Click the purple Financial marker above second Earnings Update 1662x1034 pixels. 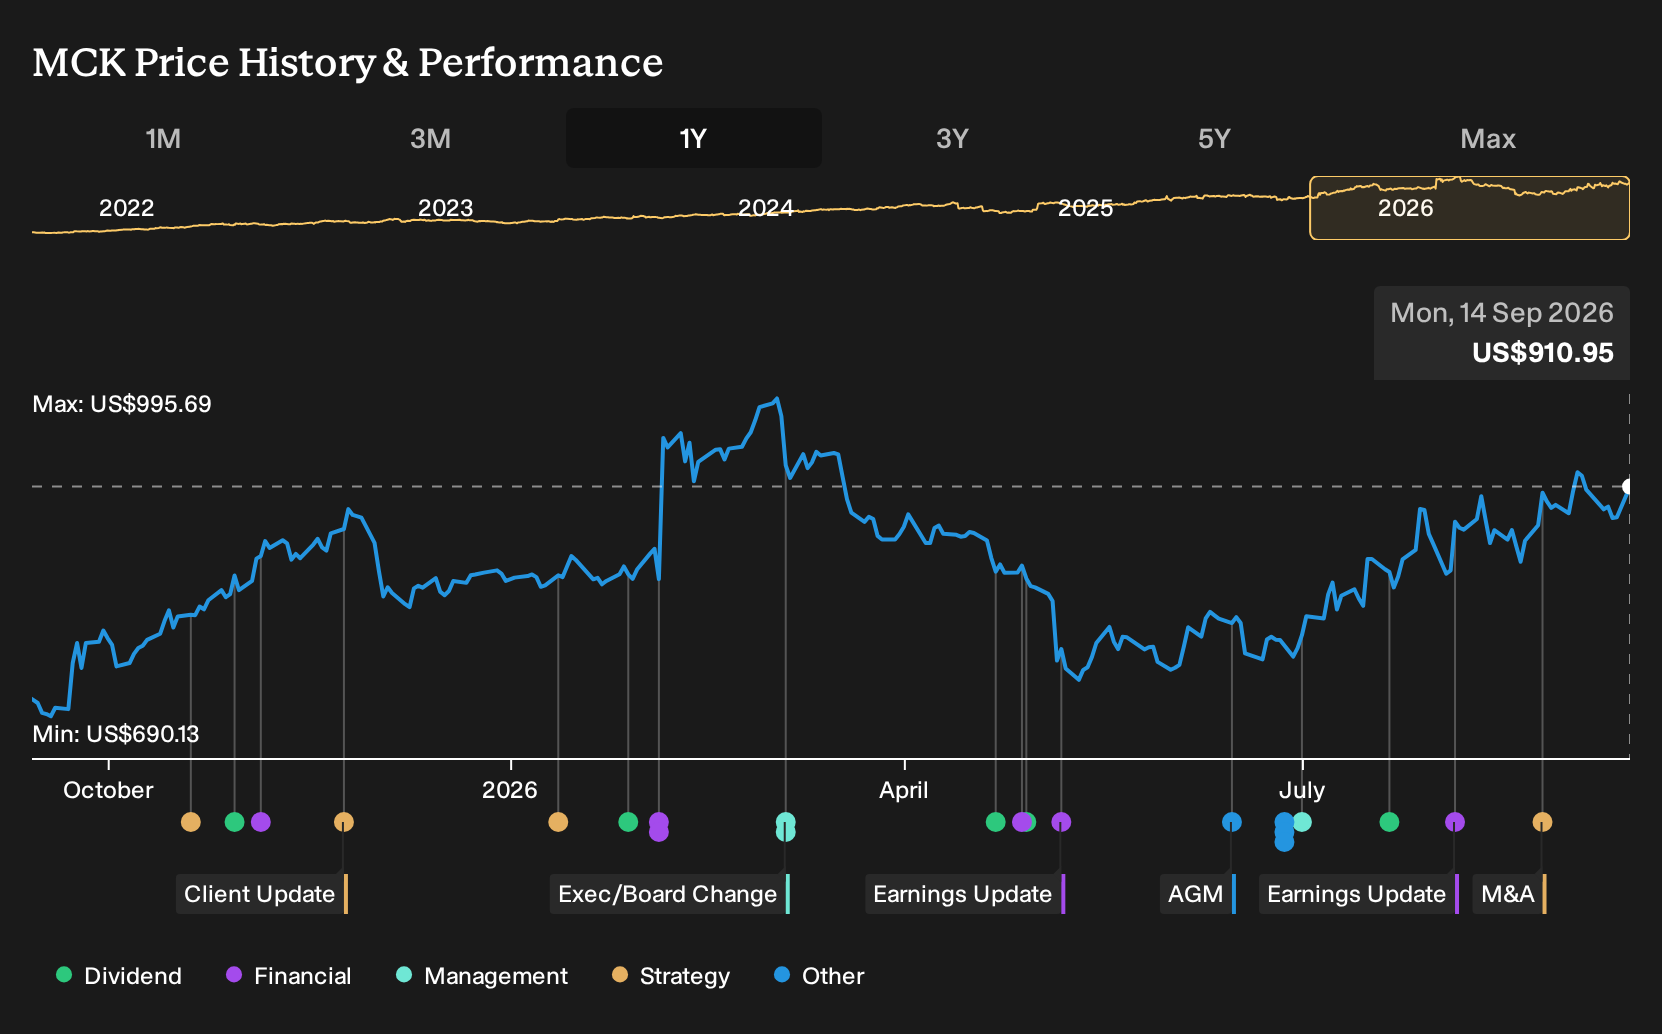1455,822
